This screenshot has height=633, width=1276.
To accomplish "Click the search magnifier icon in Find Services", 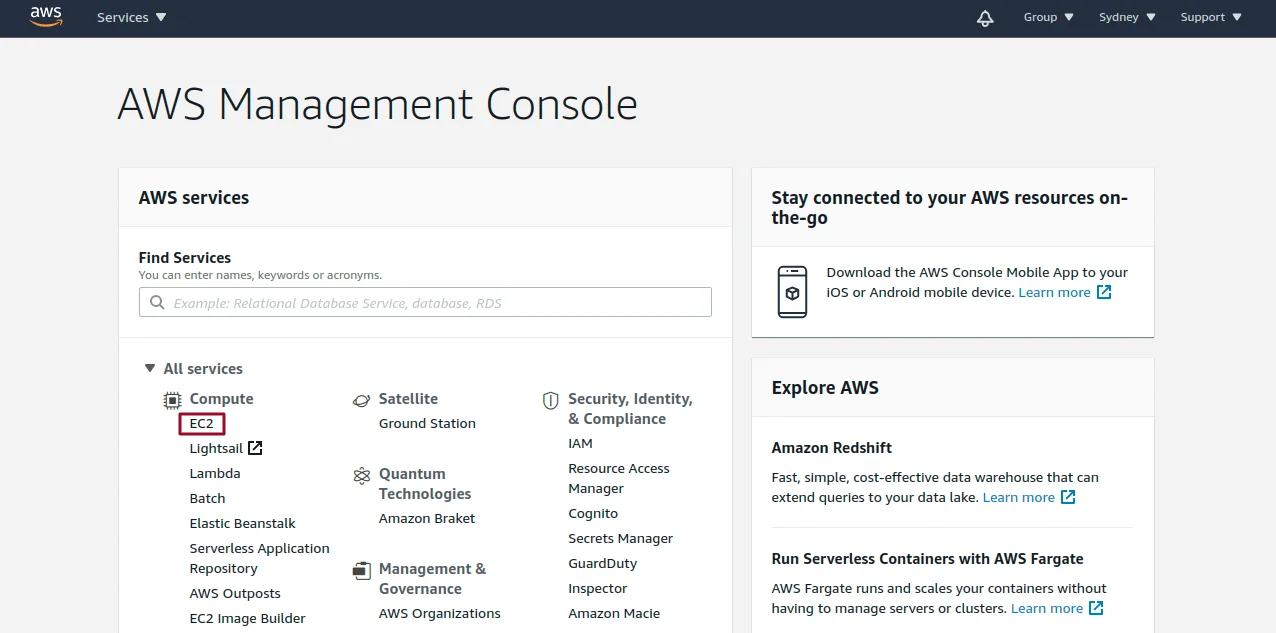I will tap(157, 302).
